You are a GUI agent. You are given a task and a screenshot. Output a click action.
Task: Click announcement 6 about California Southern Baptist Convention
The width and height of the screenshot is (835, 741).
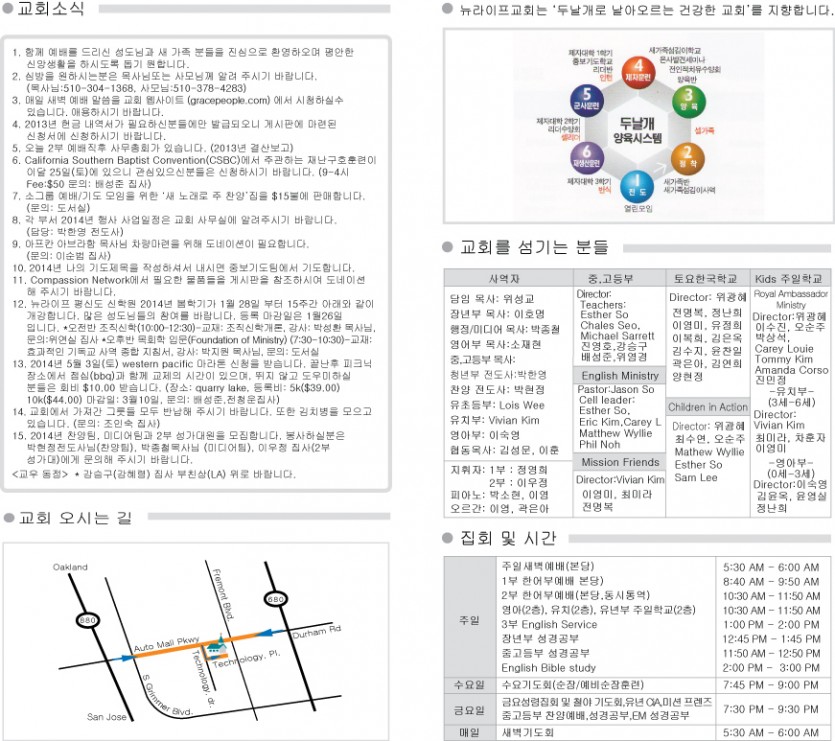click(195, 172)
